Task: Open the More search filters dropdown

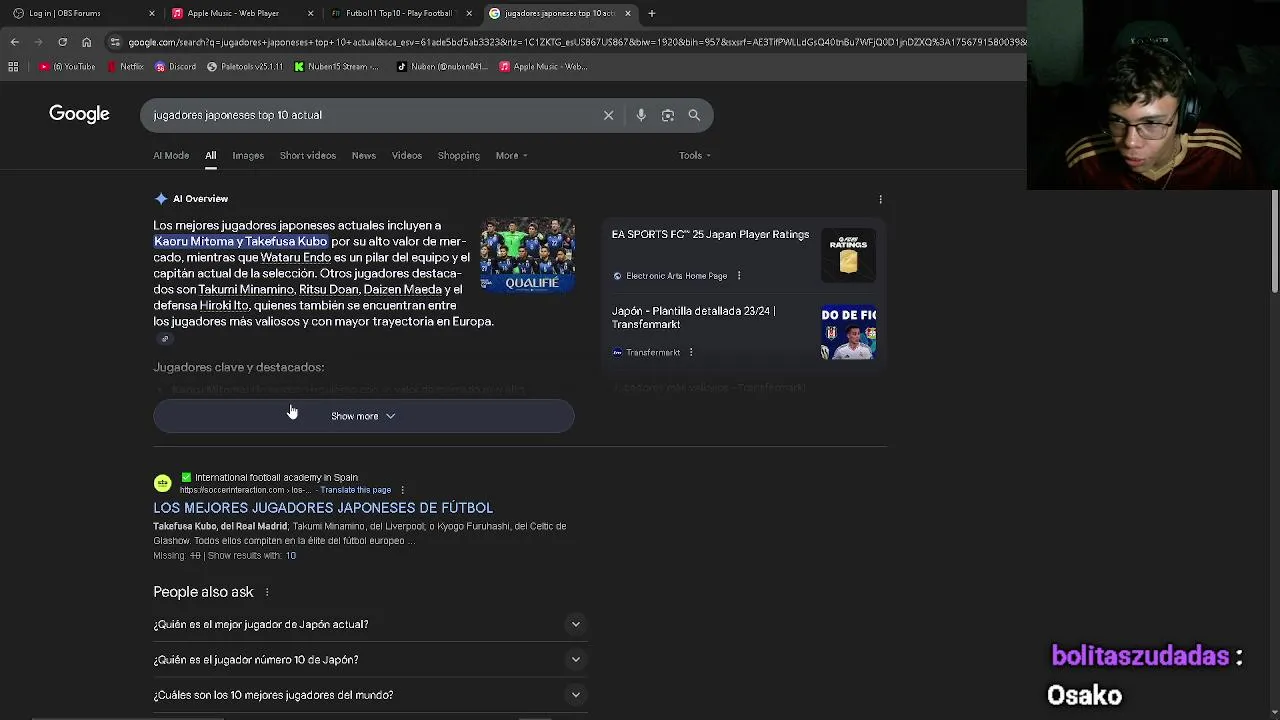Action: (511, 155)
